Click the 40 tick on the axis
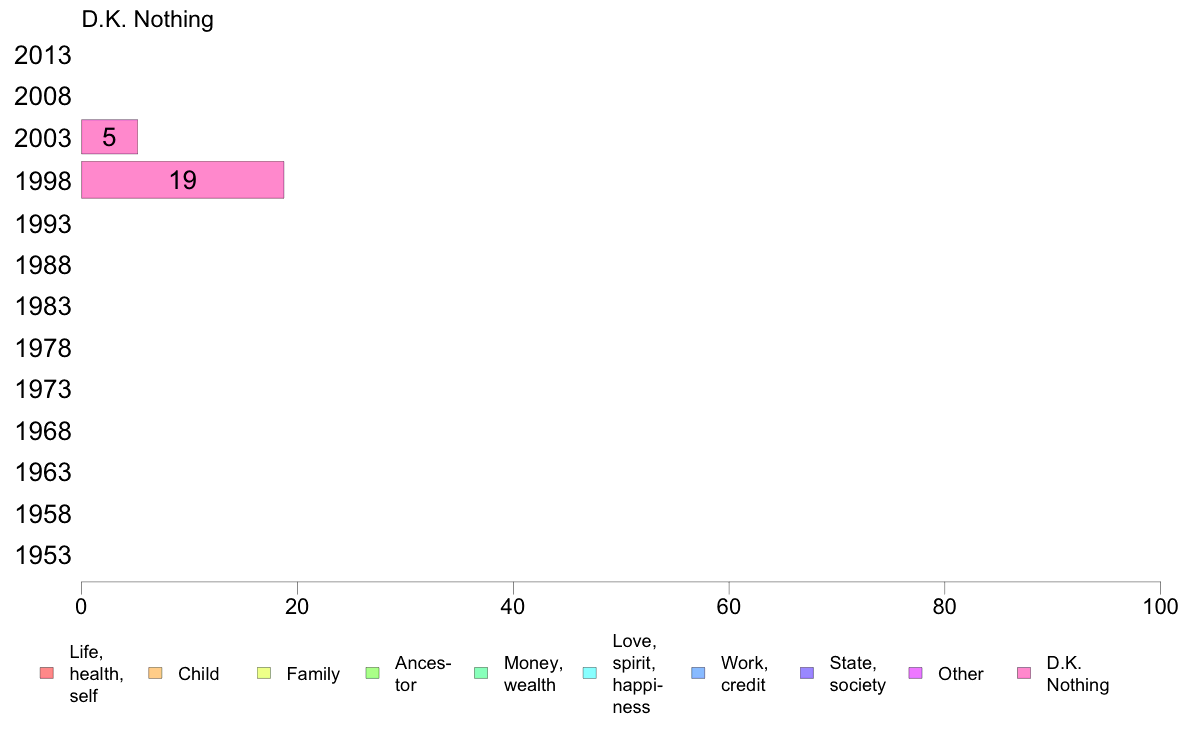Image resolution: width=1188 pixels, height=736 pixels. [x=513, y=606]
